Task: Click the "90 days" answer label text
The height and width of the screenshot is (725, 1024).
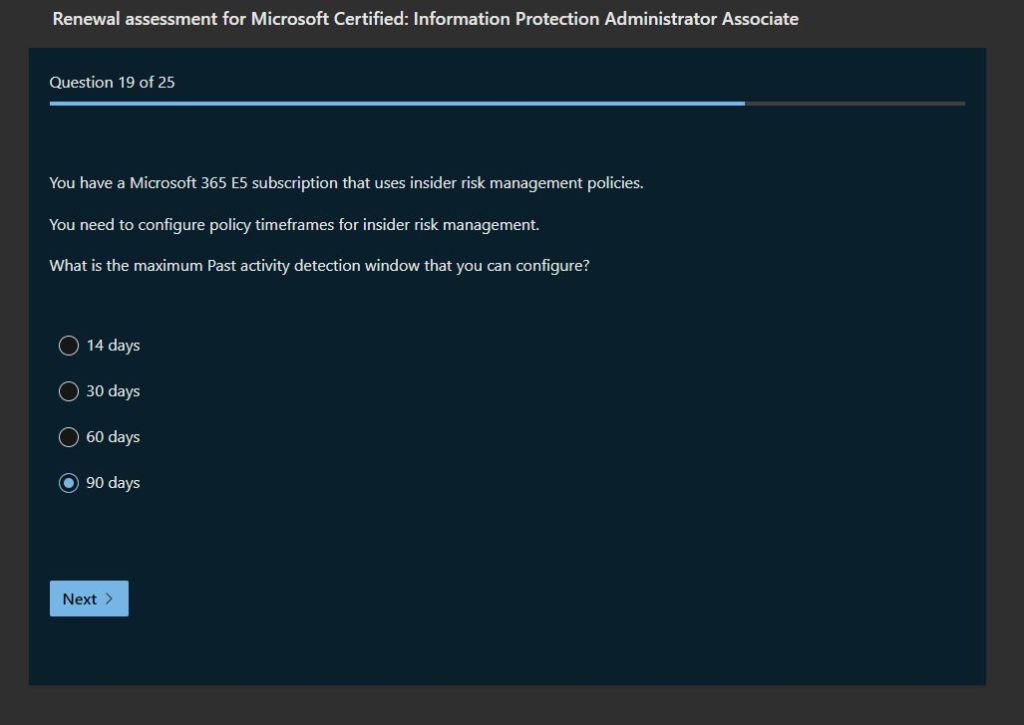Action: (x=113, y=483)
